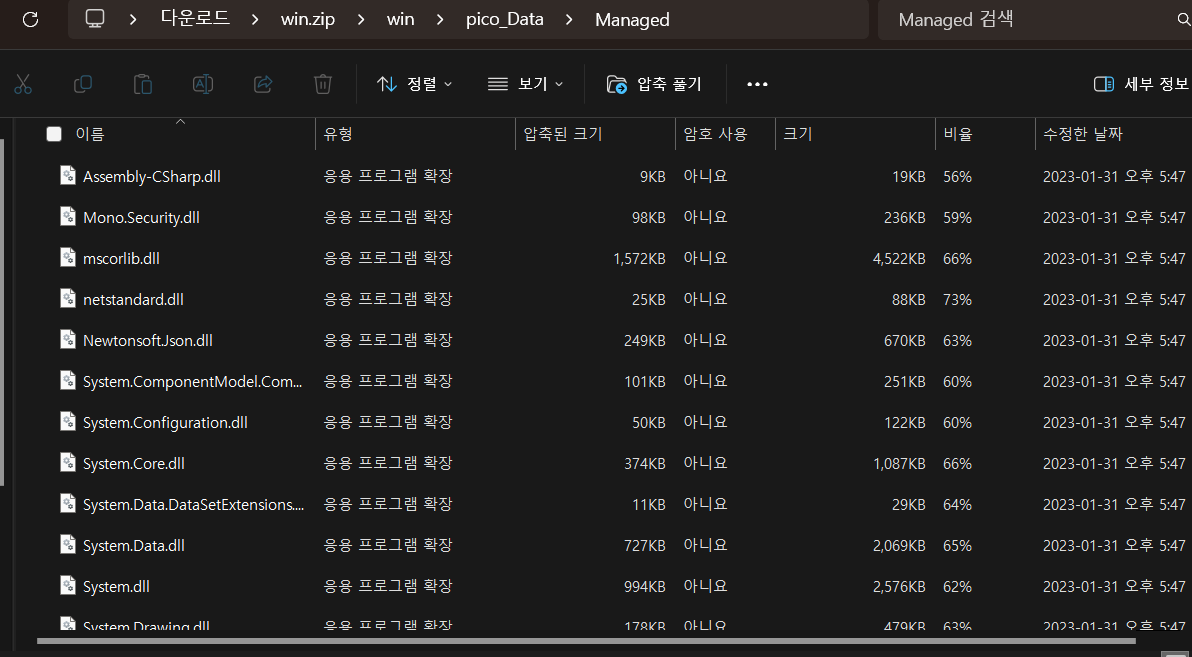1192x657 pixels.
Task: Click the This PC monitor icon in breadcrumb
Action: pos(94,19)
